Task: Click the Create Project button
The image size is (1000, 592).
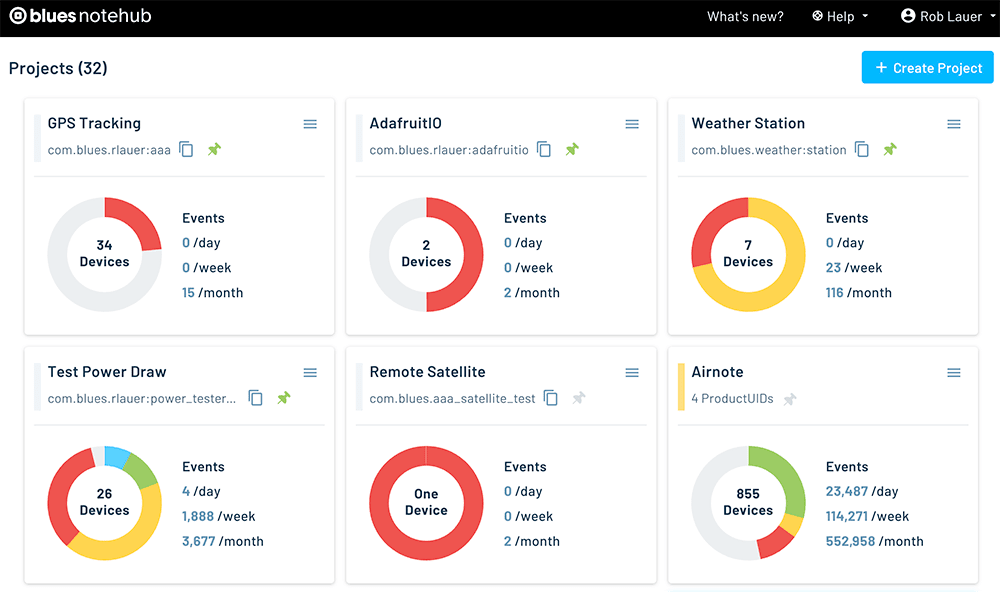Action: pos(927,68)
